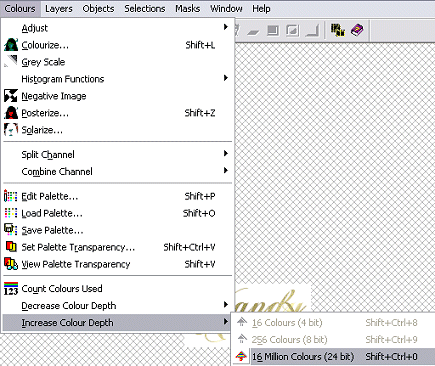Click the Save Palette icon
This screenshot has width=435, height=366.
(x=11, y=230)
